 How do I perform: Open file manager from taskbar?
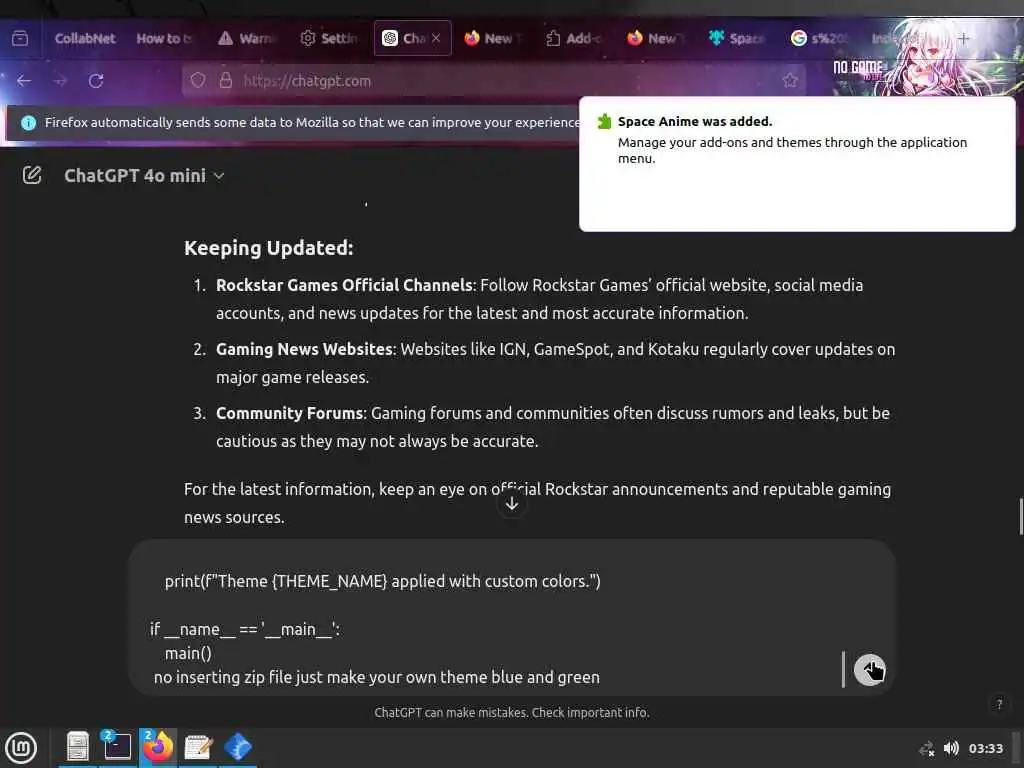coord(78,746)
